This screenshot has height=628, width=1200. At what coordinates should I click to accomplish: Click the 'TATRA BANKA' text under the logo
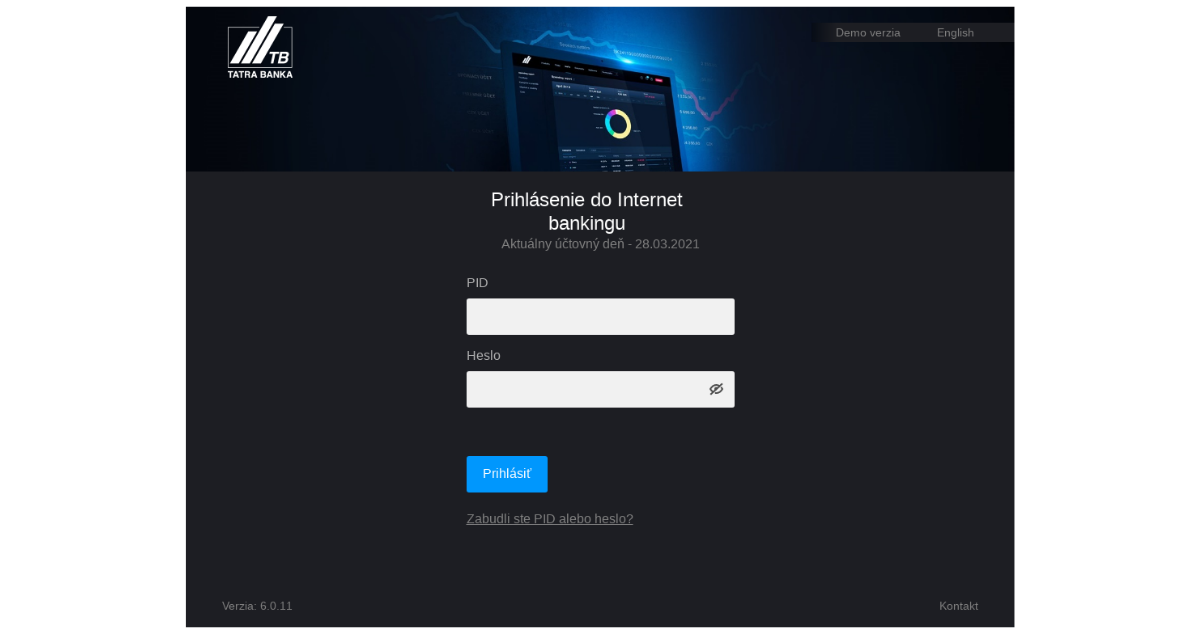[260, 74]
